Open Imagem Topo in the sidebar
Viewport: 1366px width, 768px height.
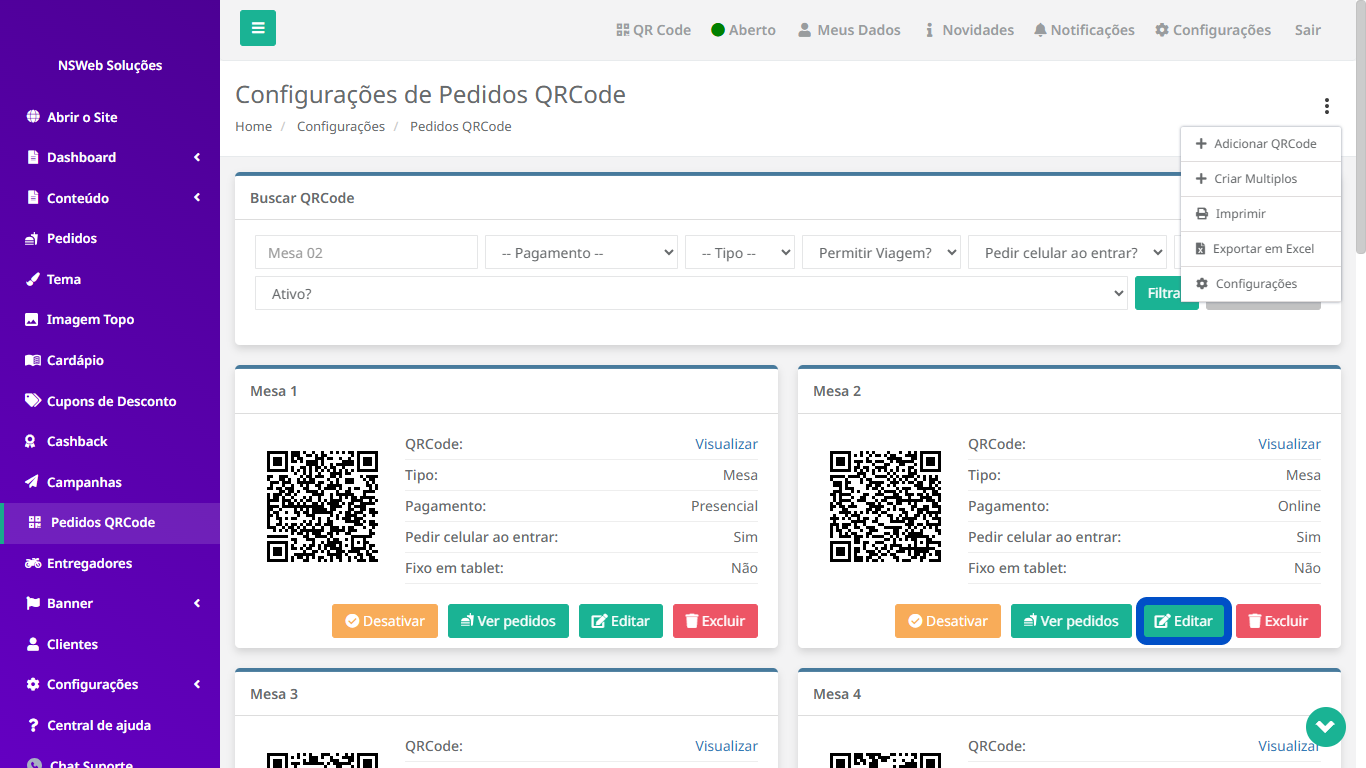click(110, 320)
